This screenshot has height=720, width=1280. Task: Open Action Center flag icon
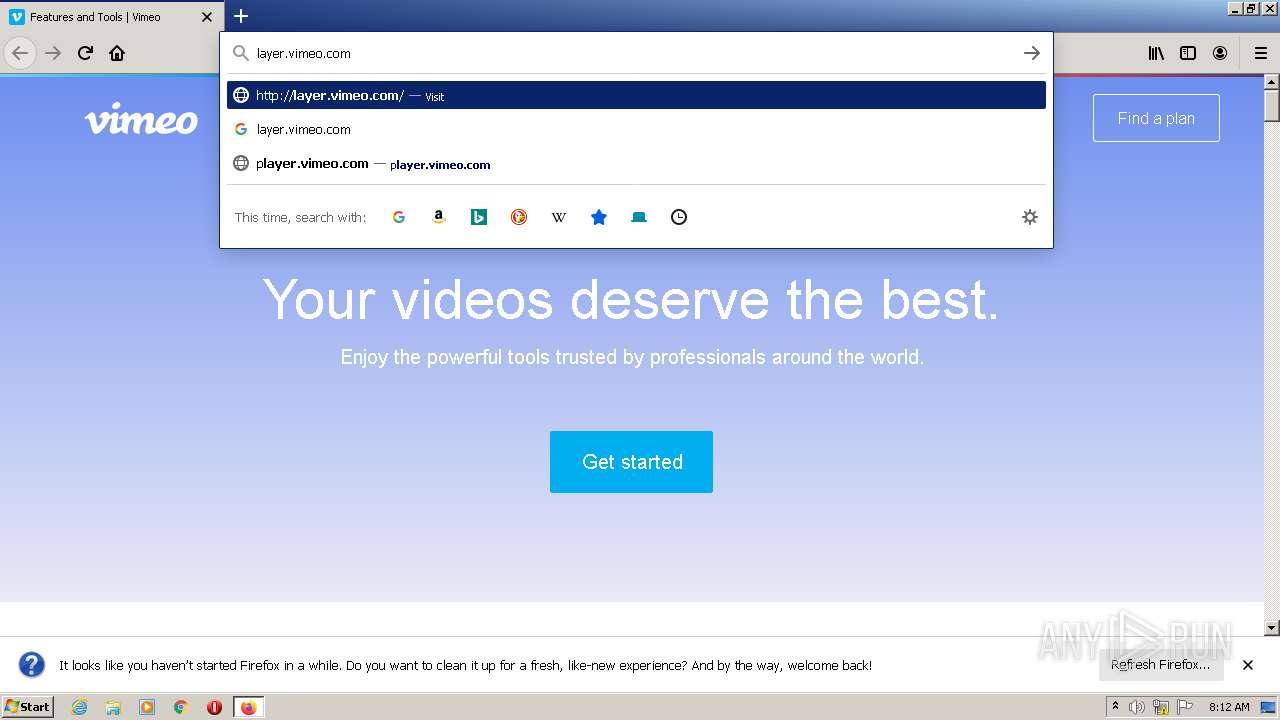(1185, 707)
